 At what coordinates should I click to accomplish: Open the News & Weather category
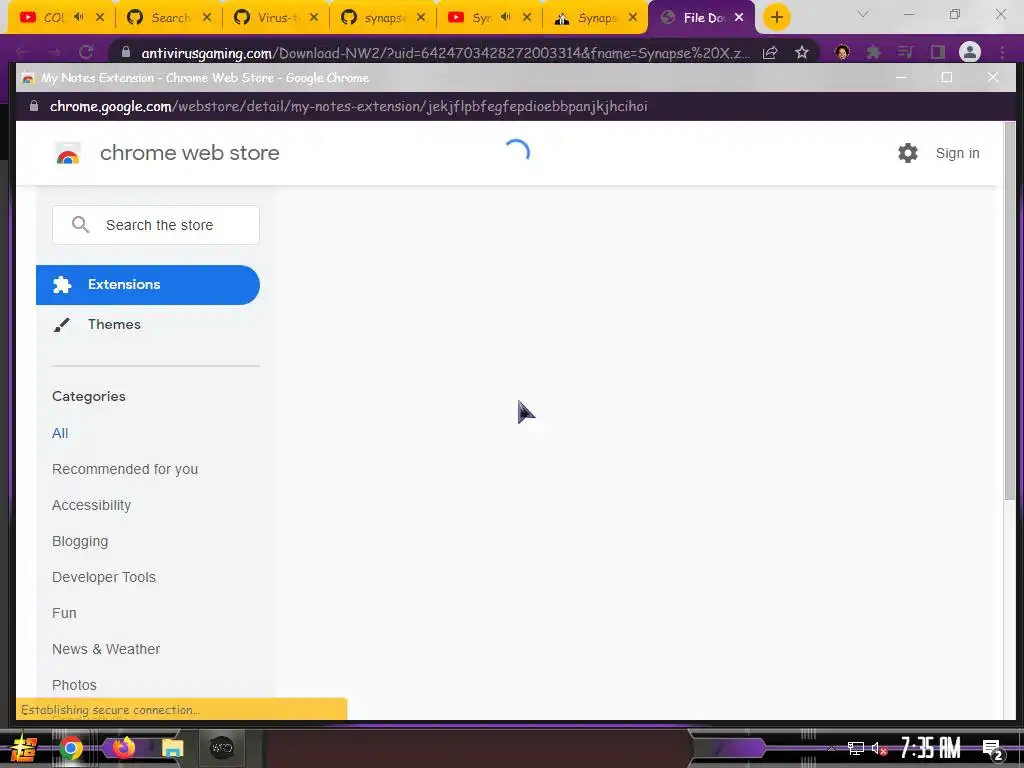pos(106,648)
